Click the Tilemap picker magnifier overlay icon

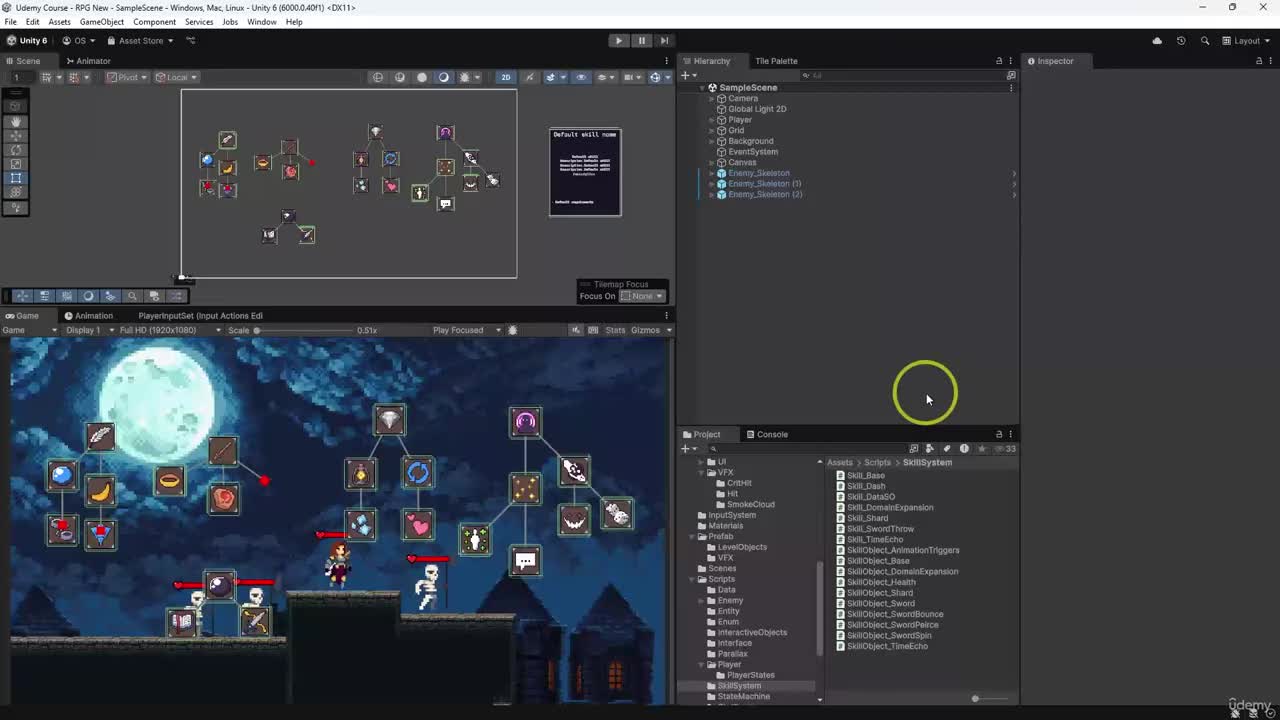132,296
